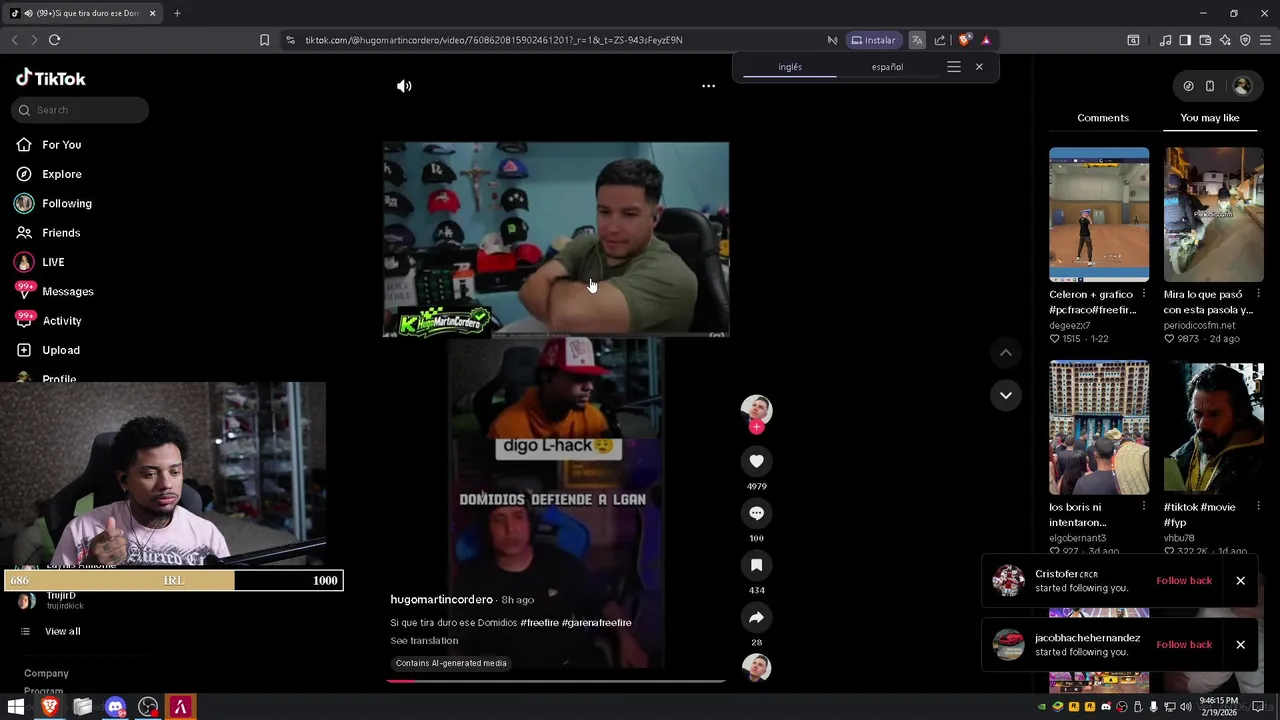Viewport: 1280px width, 720px height.
Task: Share the video with arrow icon
Action: [x=756, y=617]
